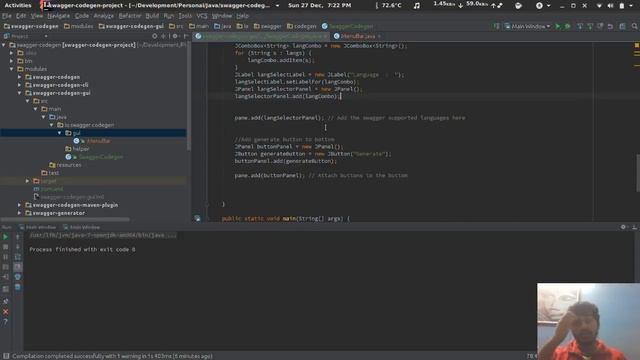Click the print icon in Run console toolbar
The width and height of the screenshot is (640, 360).
pos(18,277)
